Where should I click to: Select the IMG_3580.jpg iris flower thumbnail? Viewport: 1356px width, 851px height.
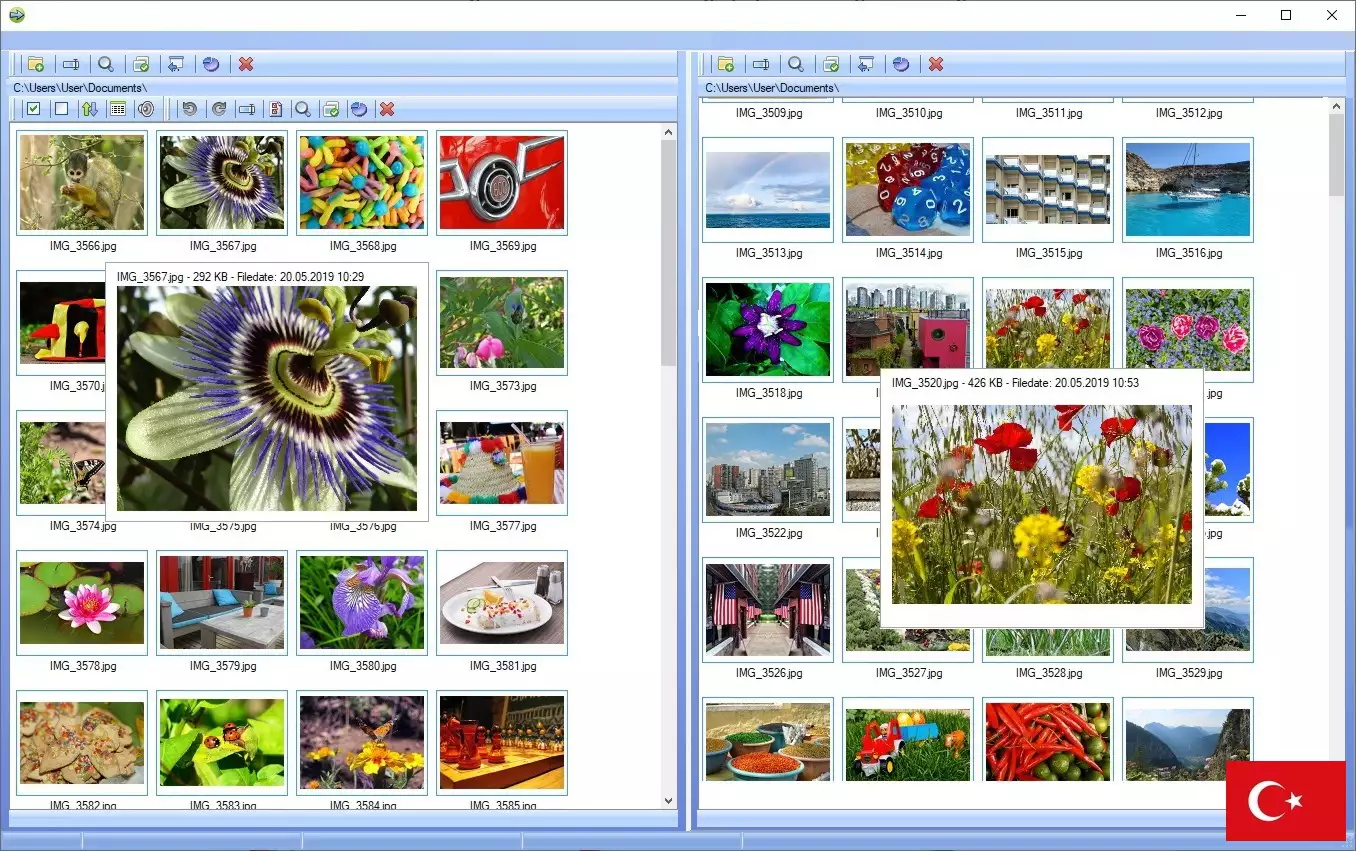[x=361, y=602]
